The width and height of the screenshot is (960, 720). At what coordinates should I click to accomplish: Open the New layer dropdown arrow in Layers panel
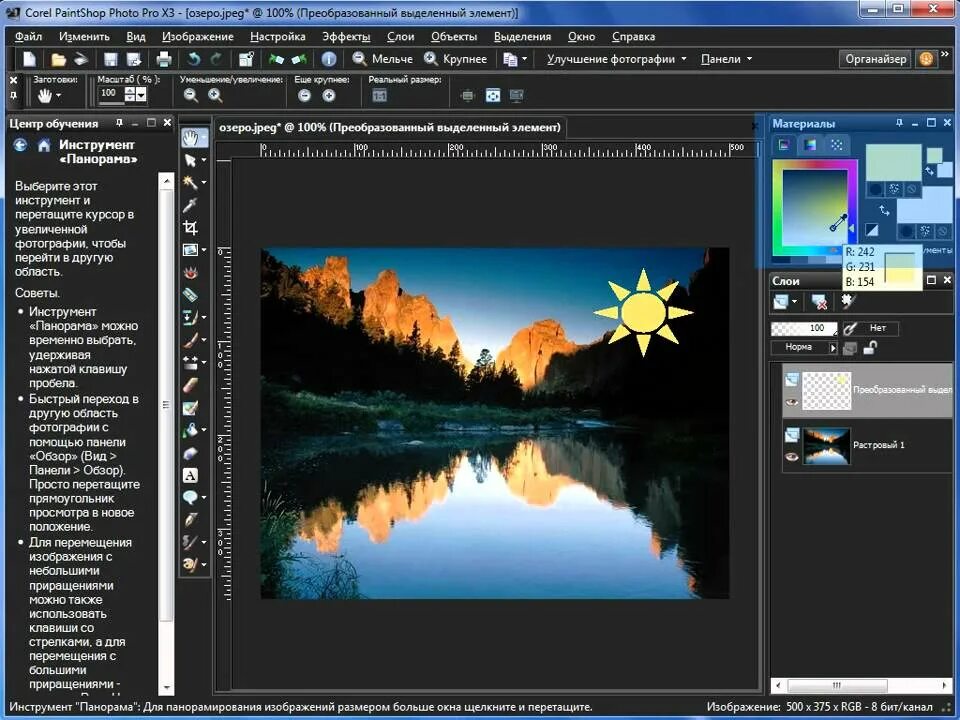[x=795, y=301]
